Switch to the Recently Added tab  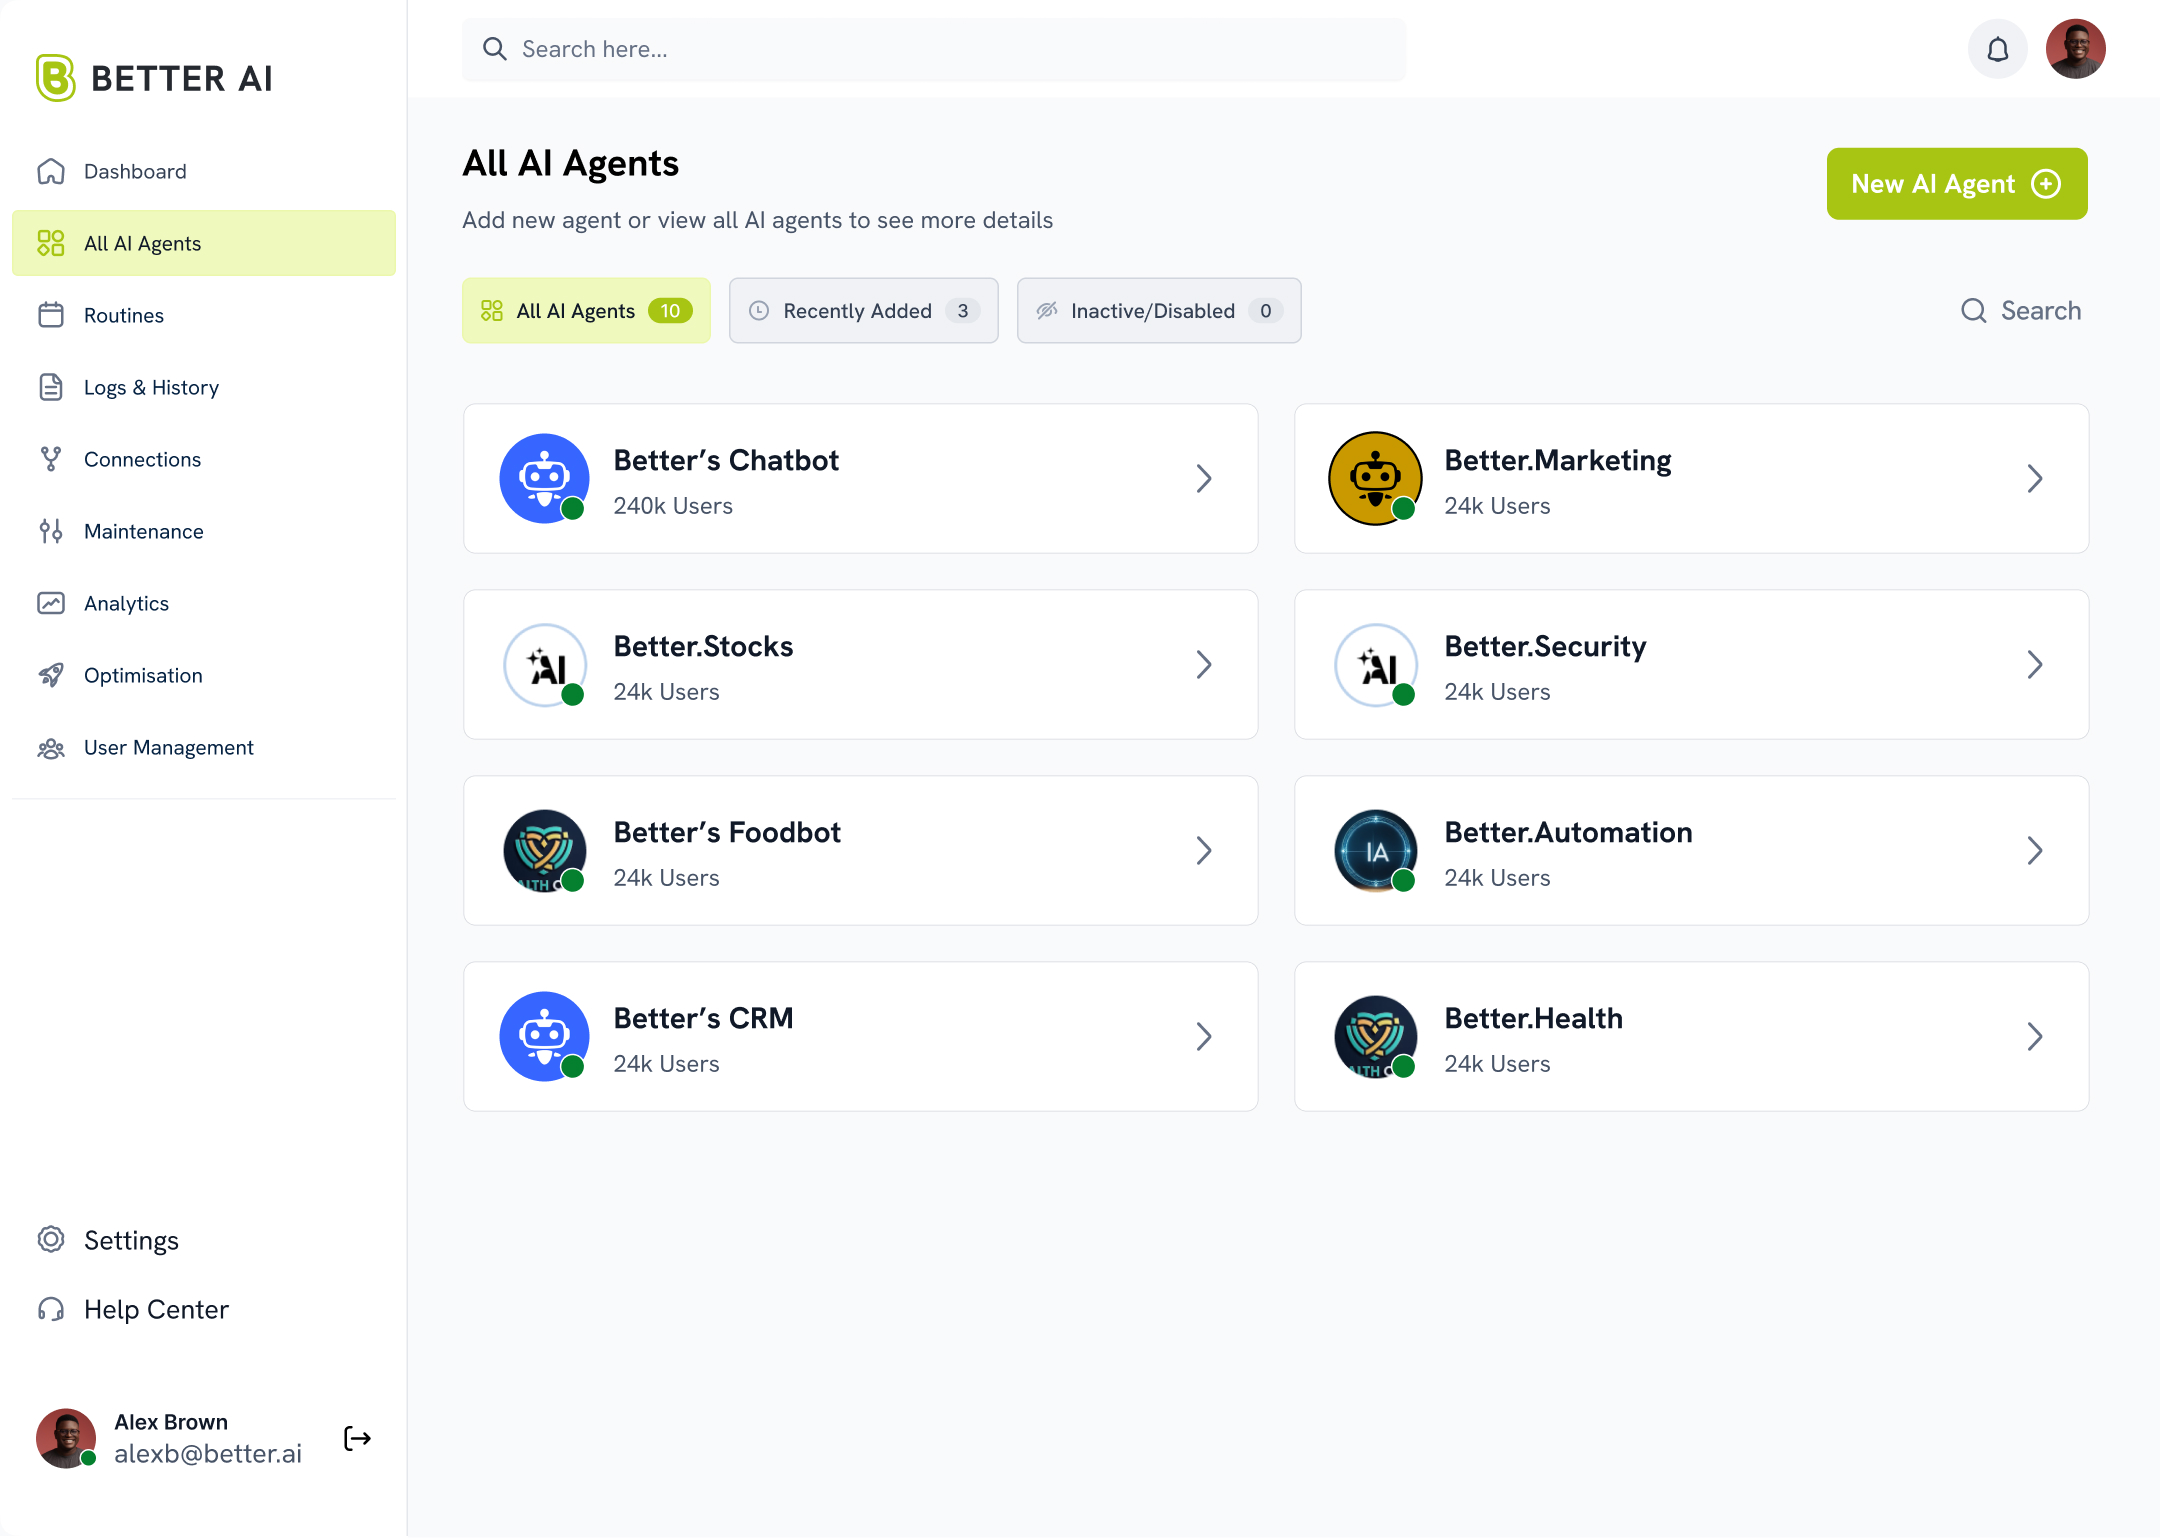point(863,311)
